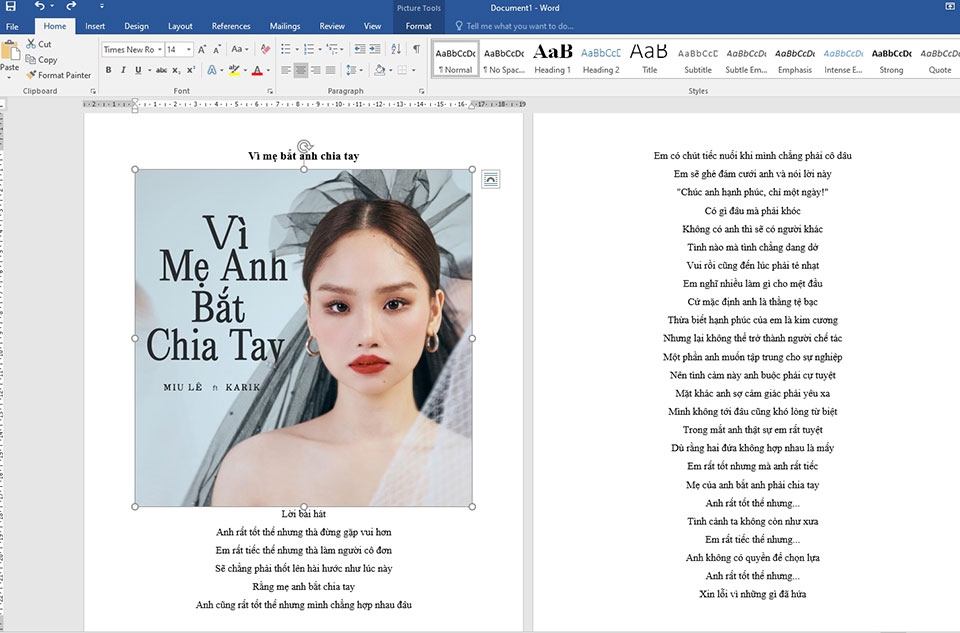This screenshot has width=960, height=633.
Task: Open font color dropdown arrow
Action: 268,70
